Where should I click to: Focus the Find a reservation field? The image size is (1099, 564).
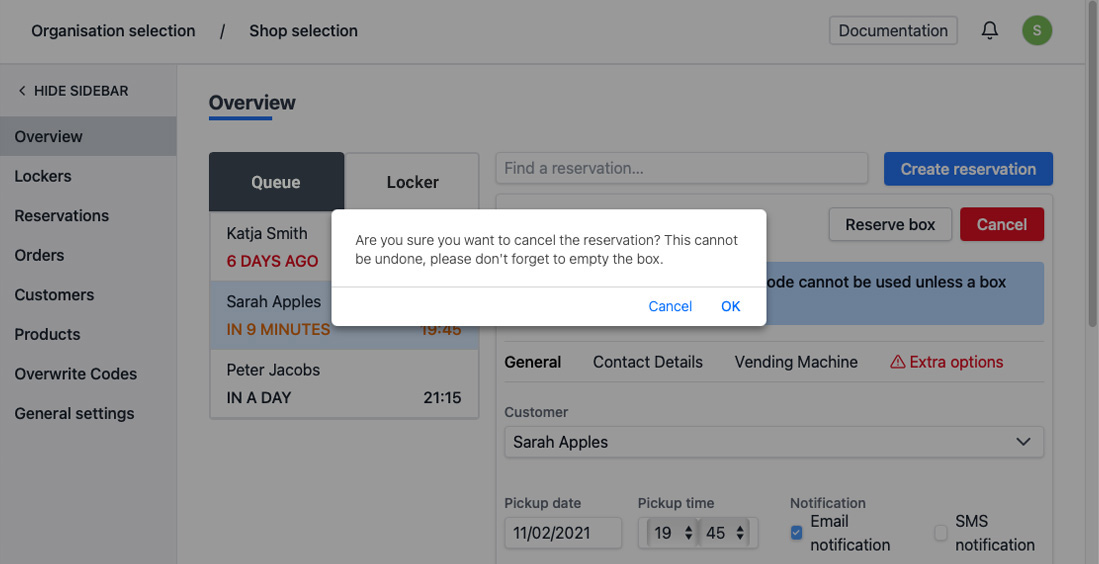point(681,168)
